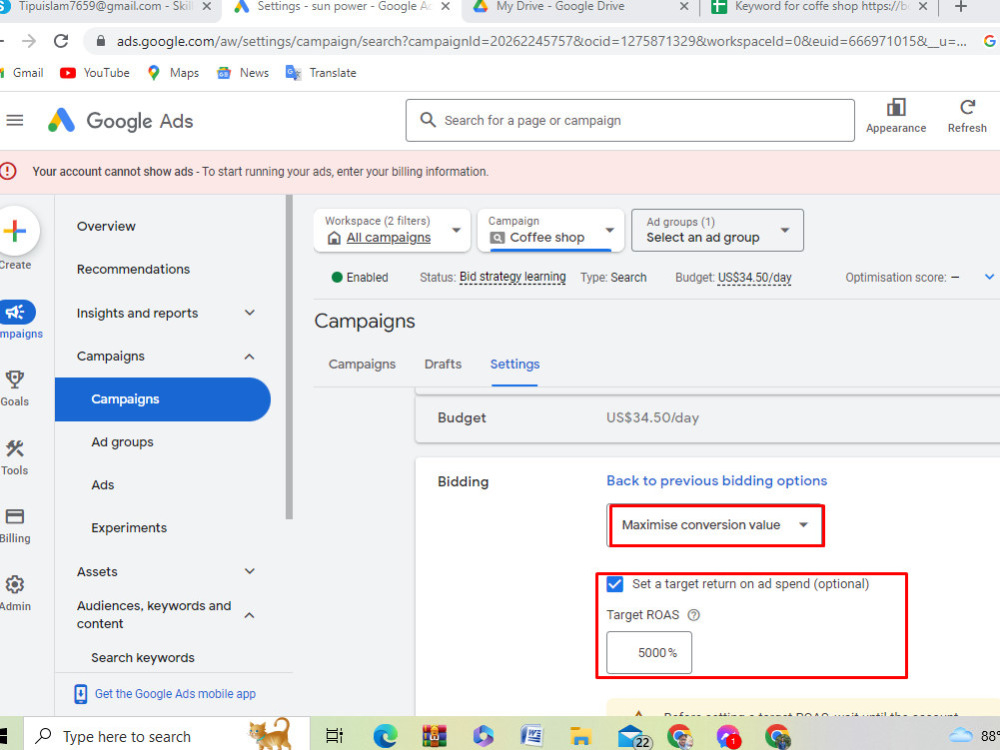1000x750 pixels.
Task: Open Translate bookmark
Action: (x=321, y=73)
